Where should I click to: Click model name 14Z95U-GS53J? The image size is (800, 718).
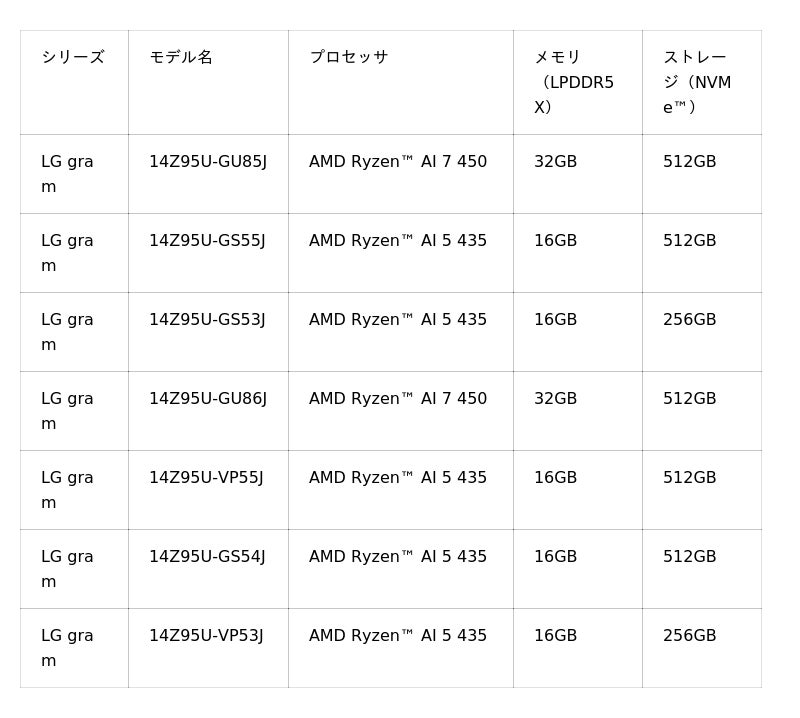(207, 320)
